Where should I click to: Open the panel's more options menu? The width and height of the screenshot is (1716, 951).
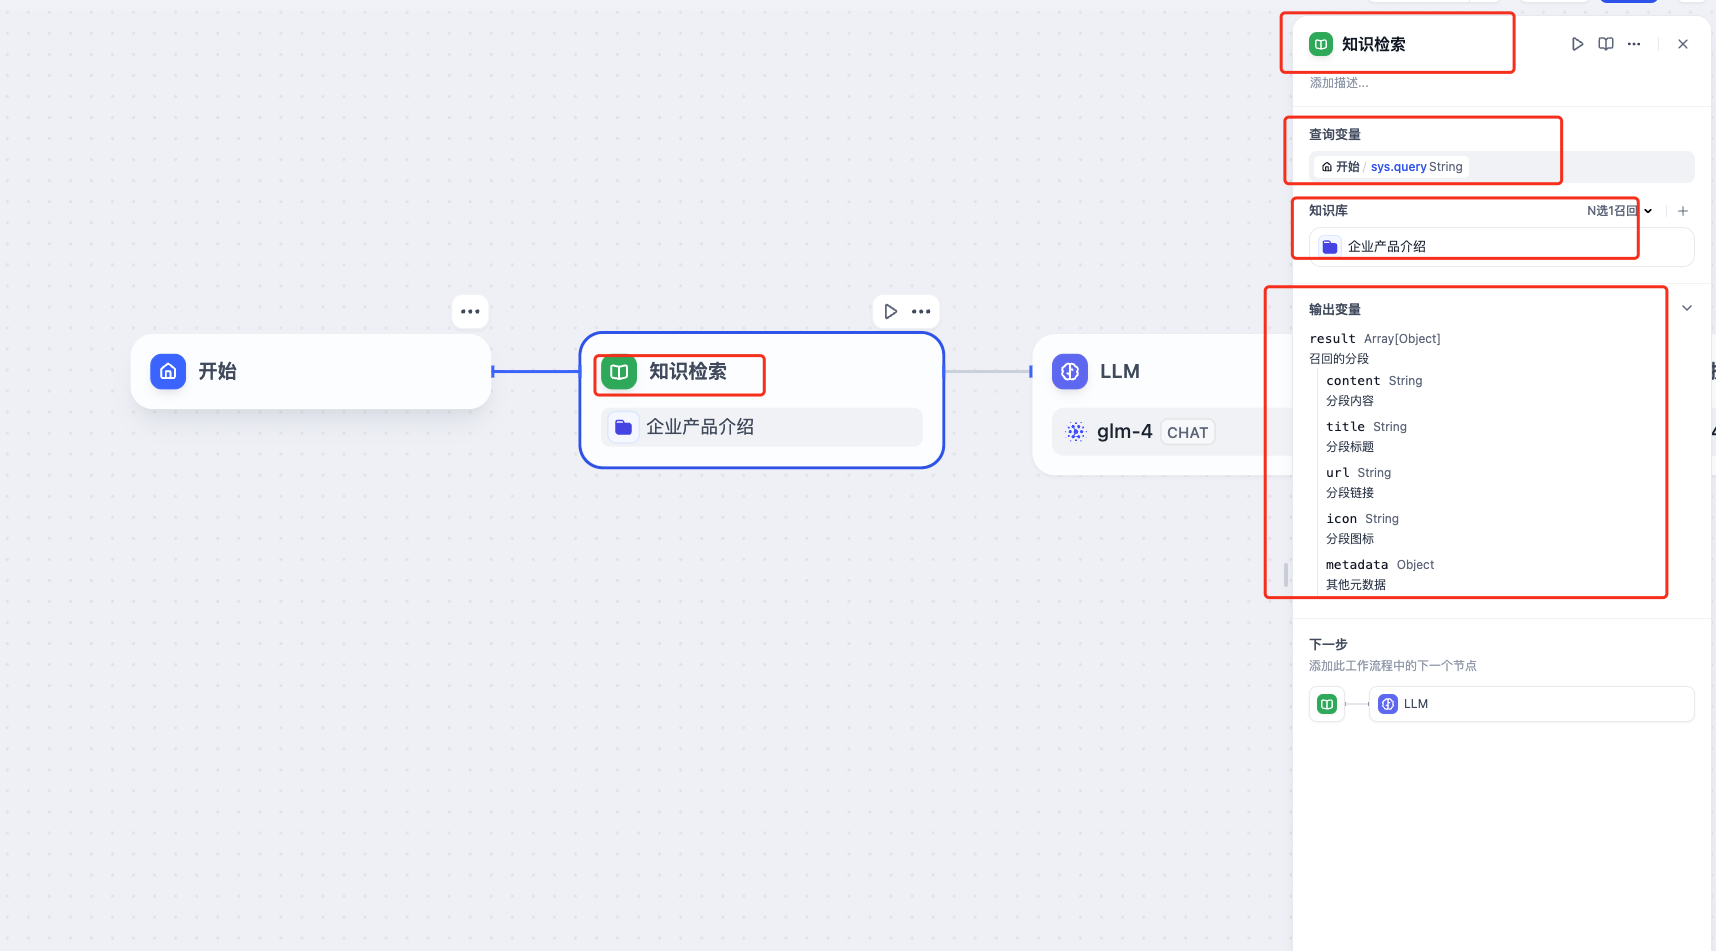[x=1634, y=44]
